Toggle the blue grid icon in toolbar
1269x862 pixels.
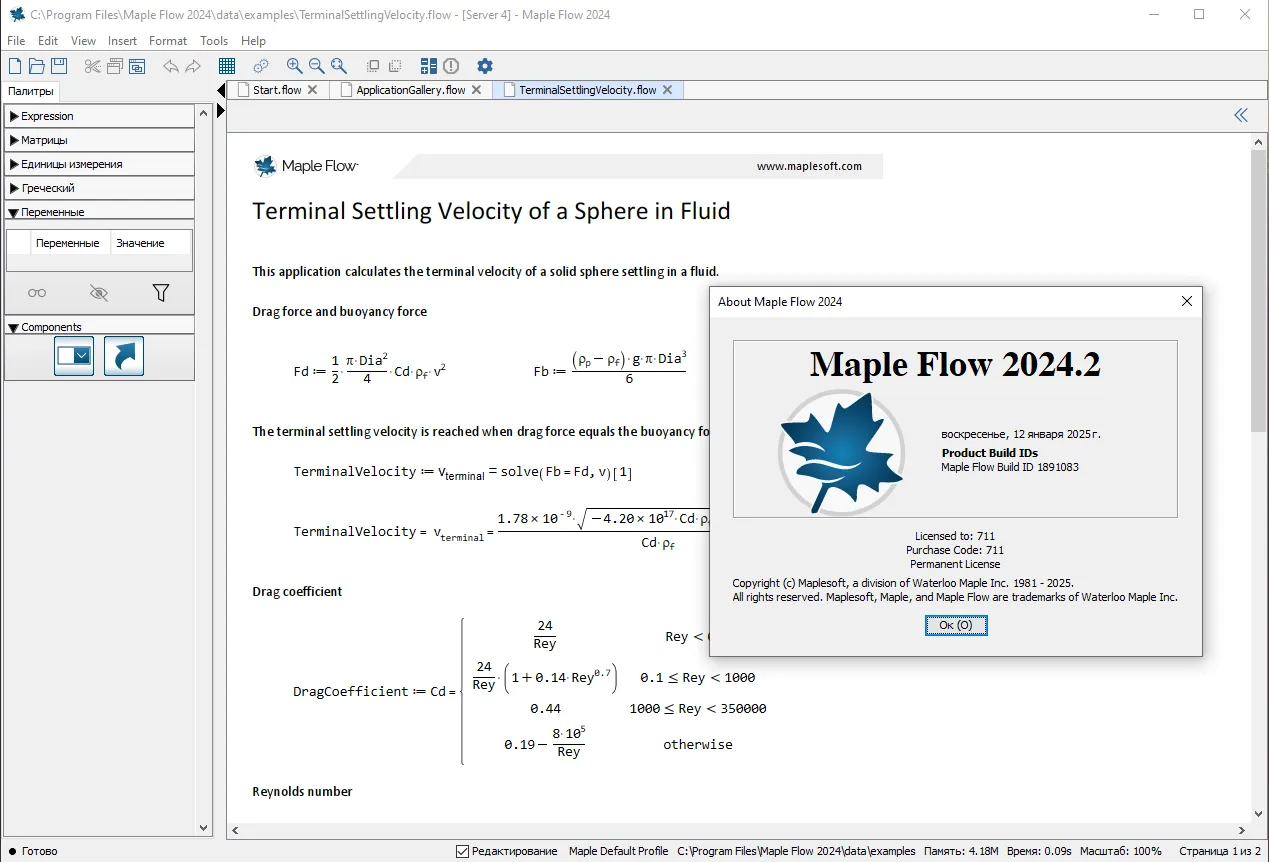click(x=227, y=66)
